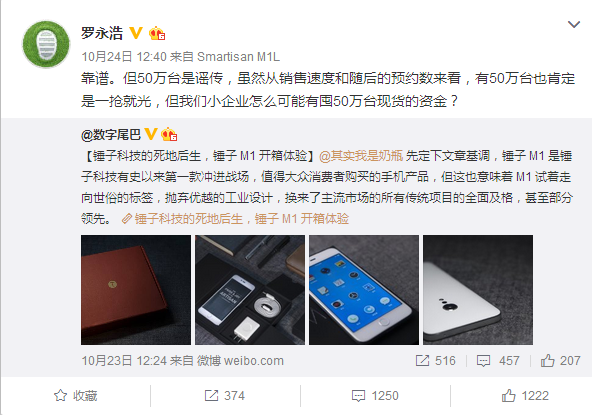Open the 数字尾巴 account link
This screenshot has width=592, height=415.
[111, 134]
